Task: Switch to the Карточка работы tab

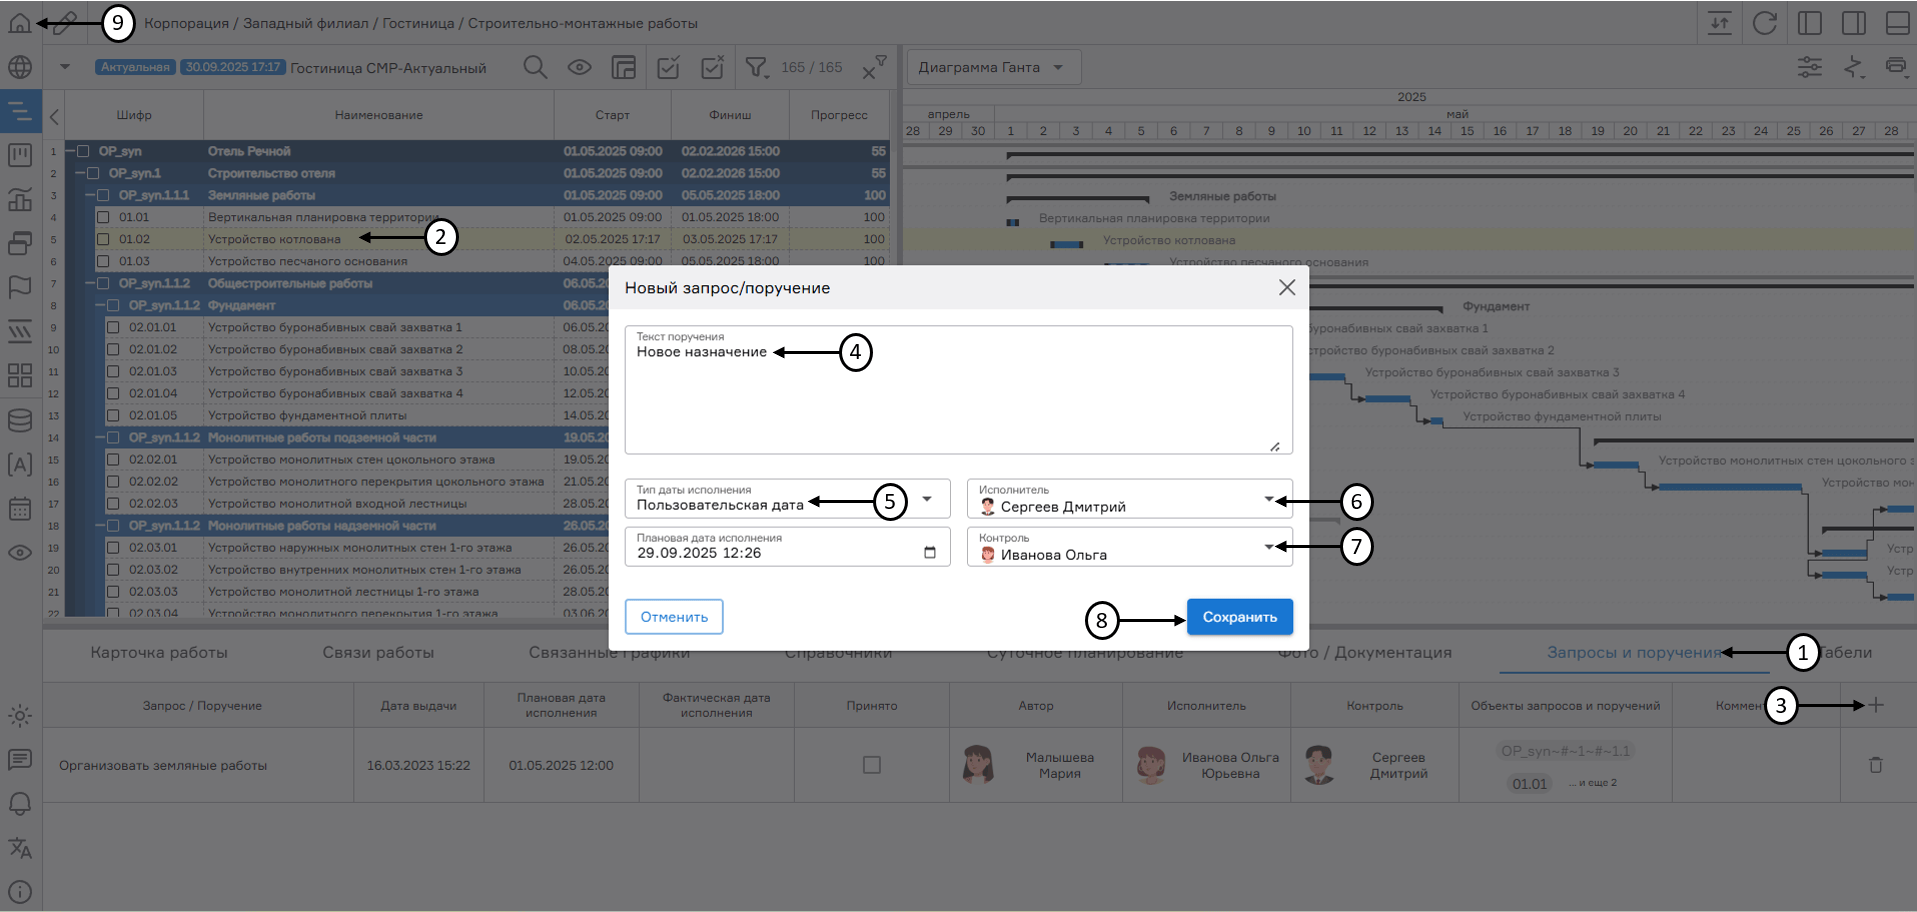Action: (x=159, y=652)
